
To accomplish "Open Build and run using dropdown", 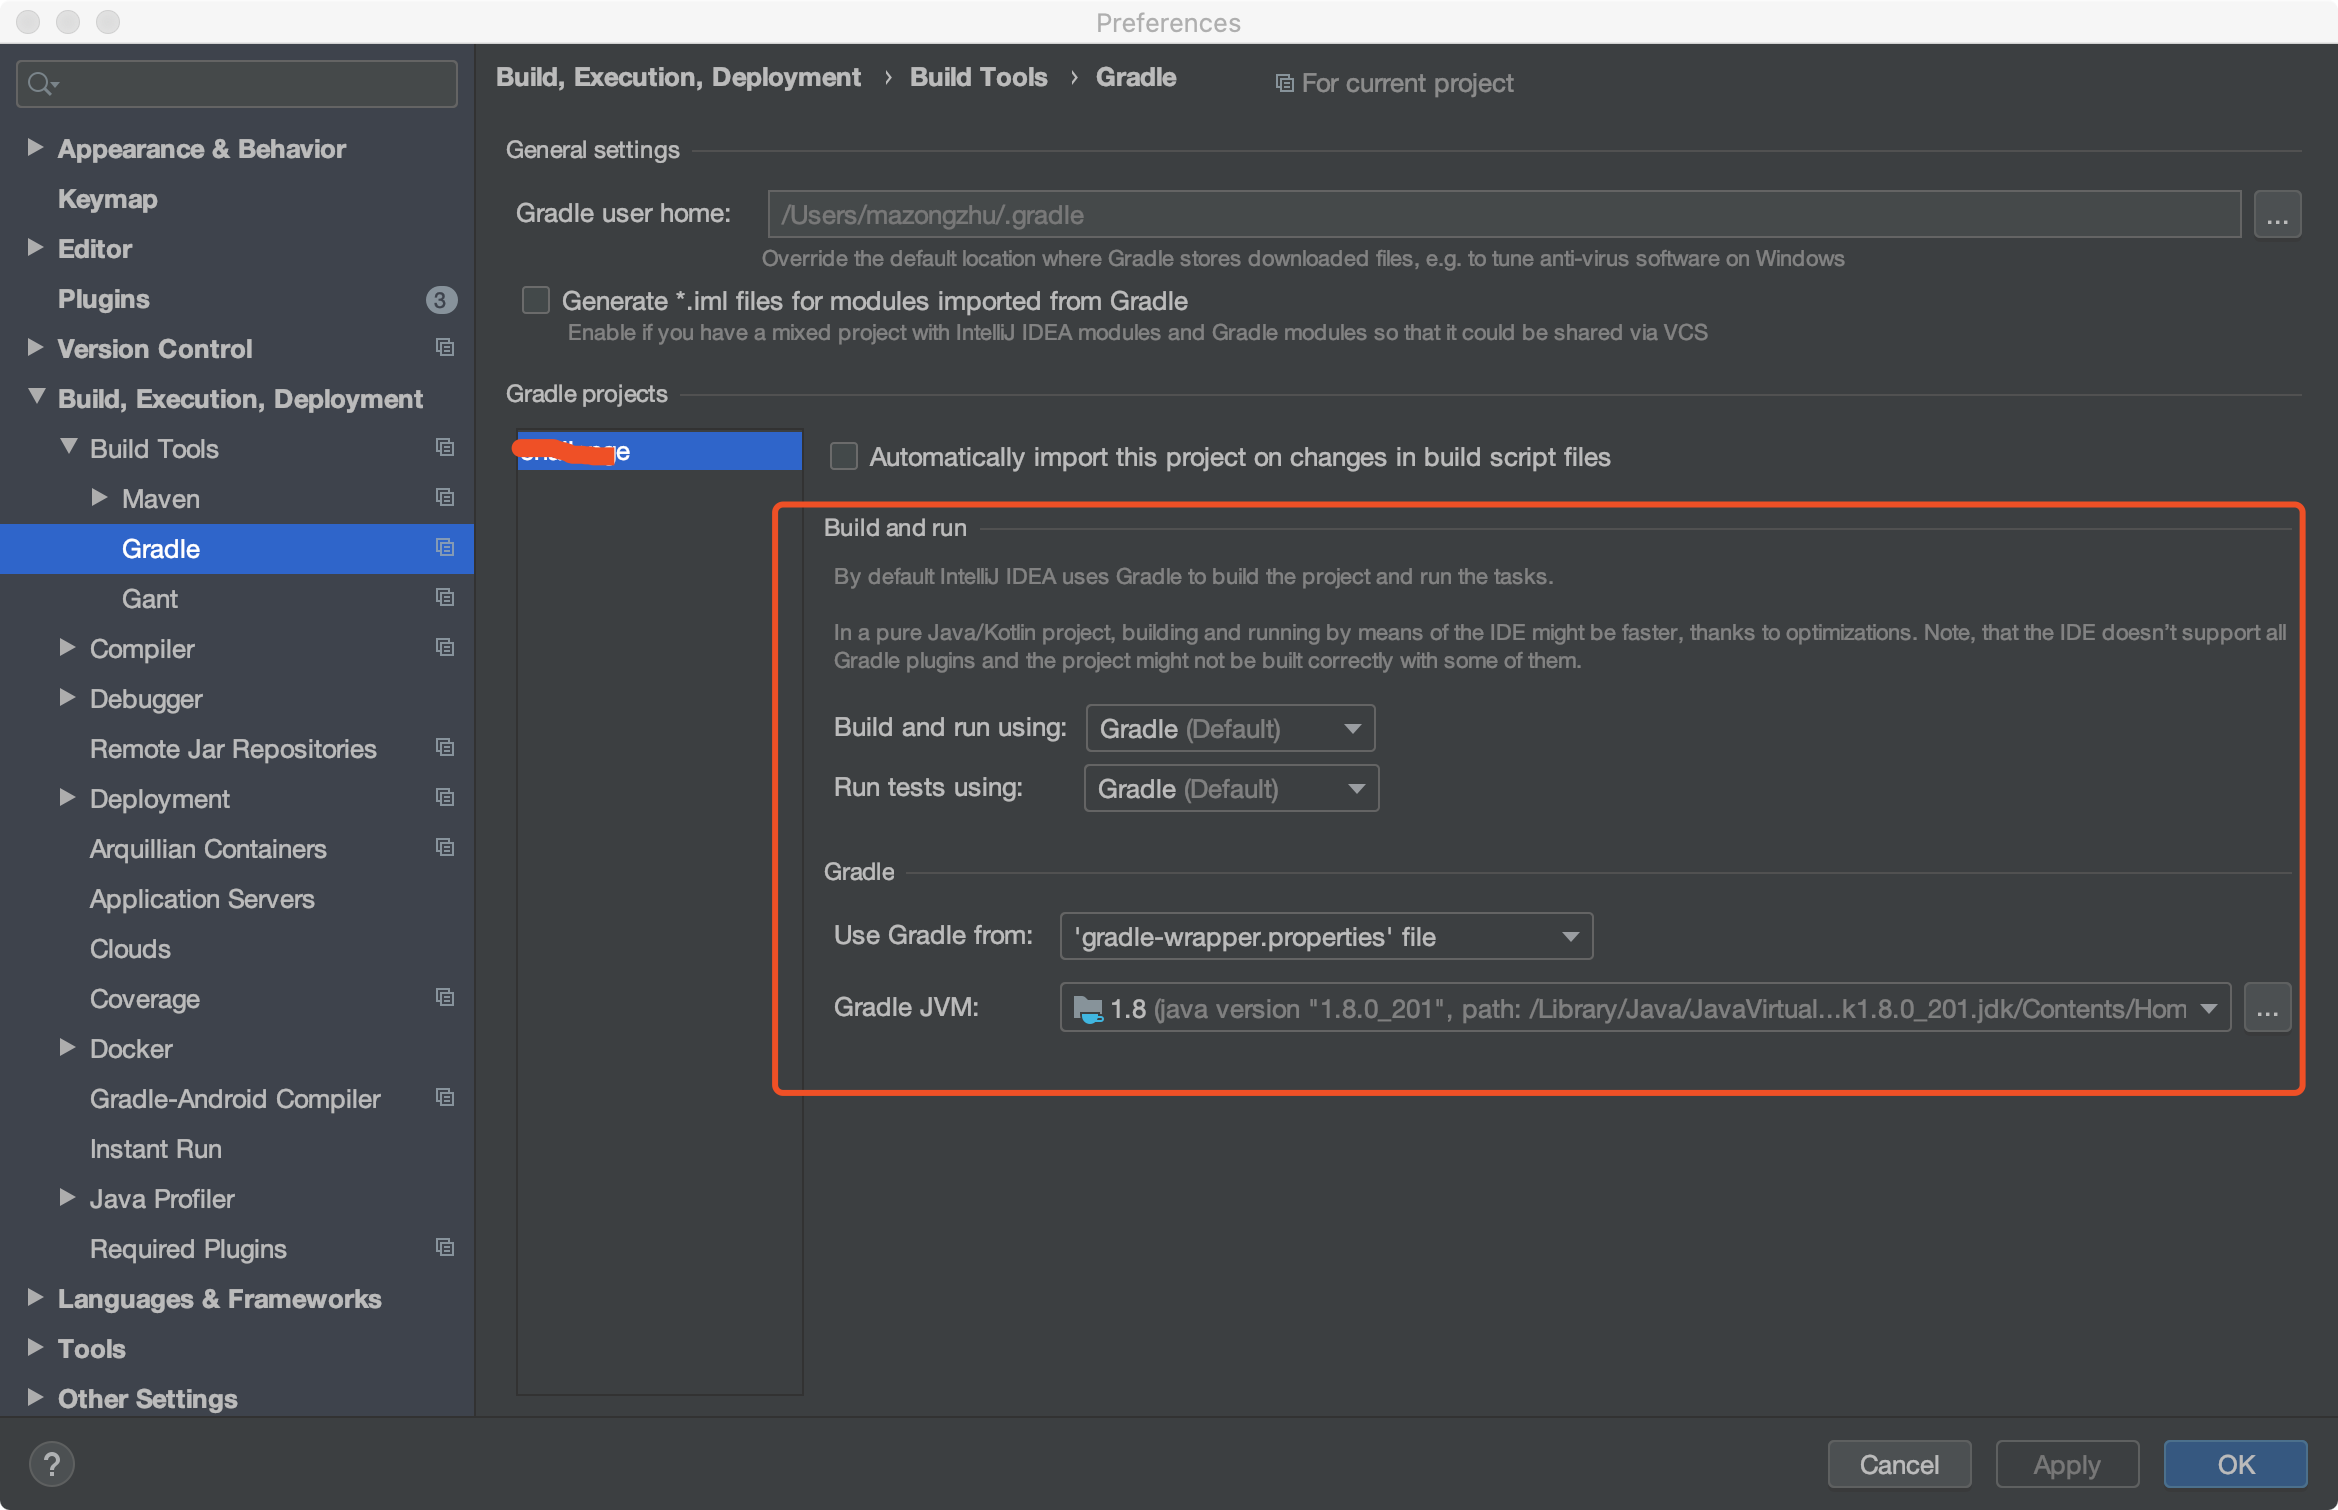I will (1230, 729).
